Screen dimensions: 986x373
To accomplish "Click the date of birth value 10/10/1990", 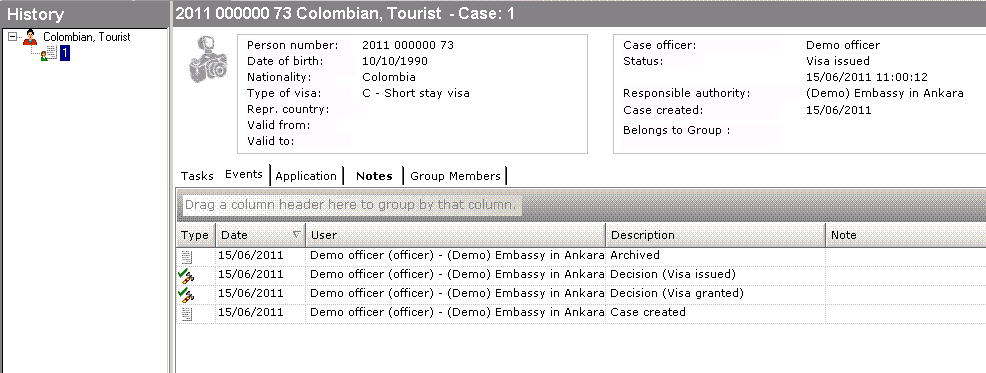I will (x=395, y=62).
